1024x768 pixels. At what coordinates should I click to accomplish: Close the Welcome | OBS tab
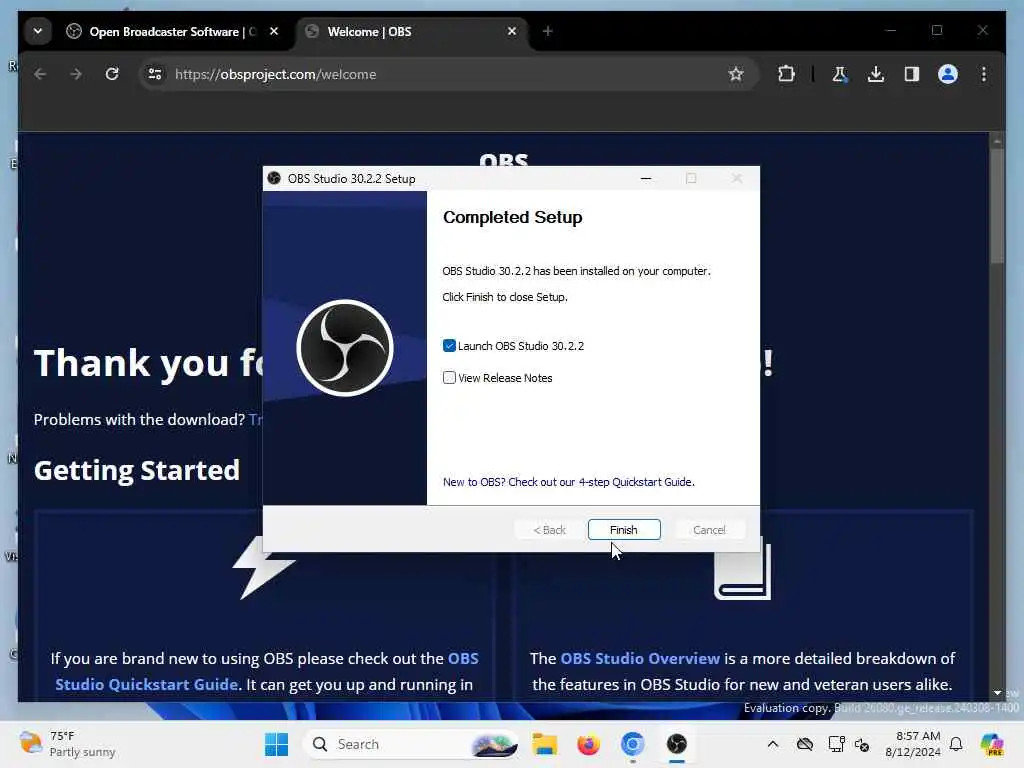click(512, 31)
